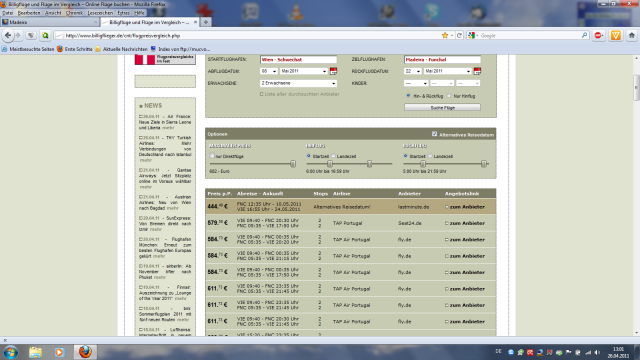
Task: Open first Kinder dropdown
Action: (416, 83)
